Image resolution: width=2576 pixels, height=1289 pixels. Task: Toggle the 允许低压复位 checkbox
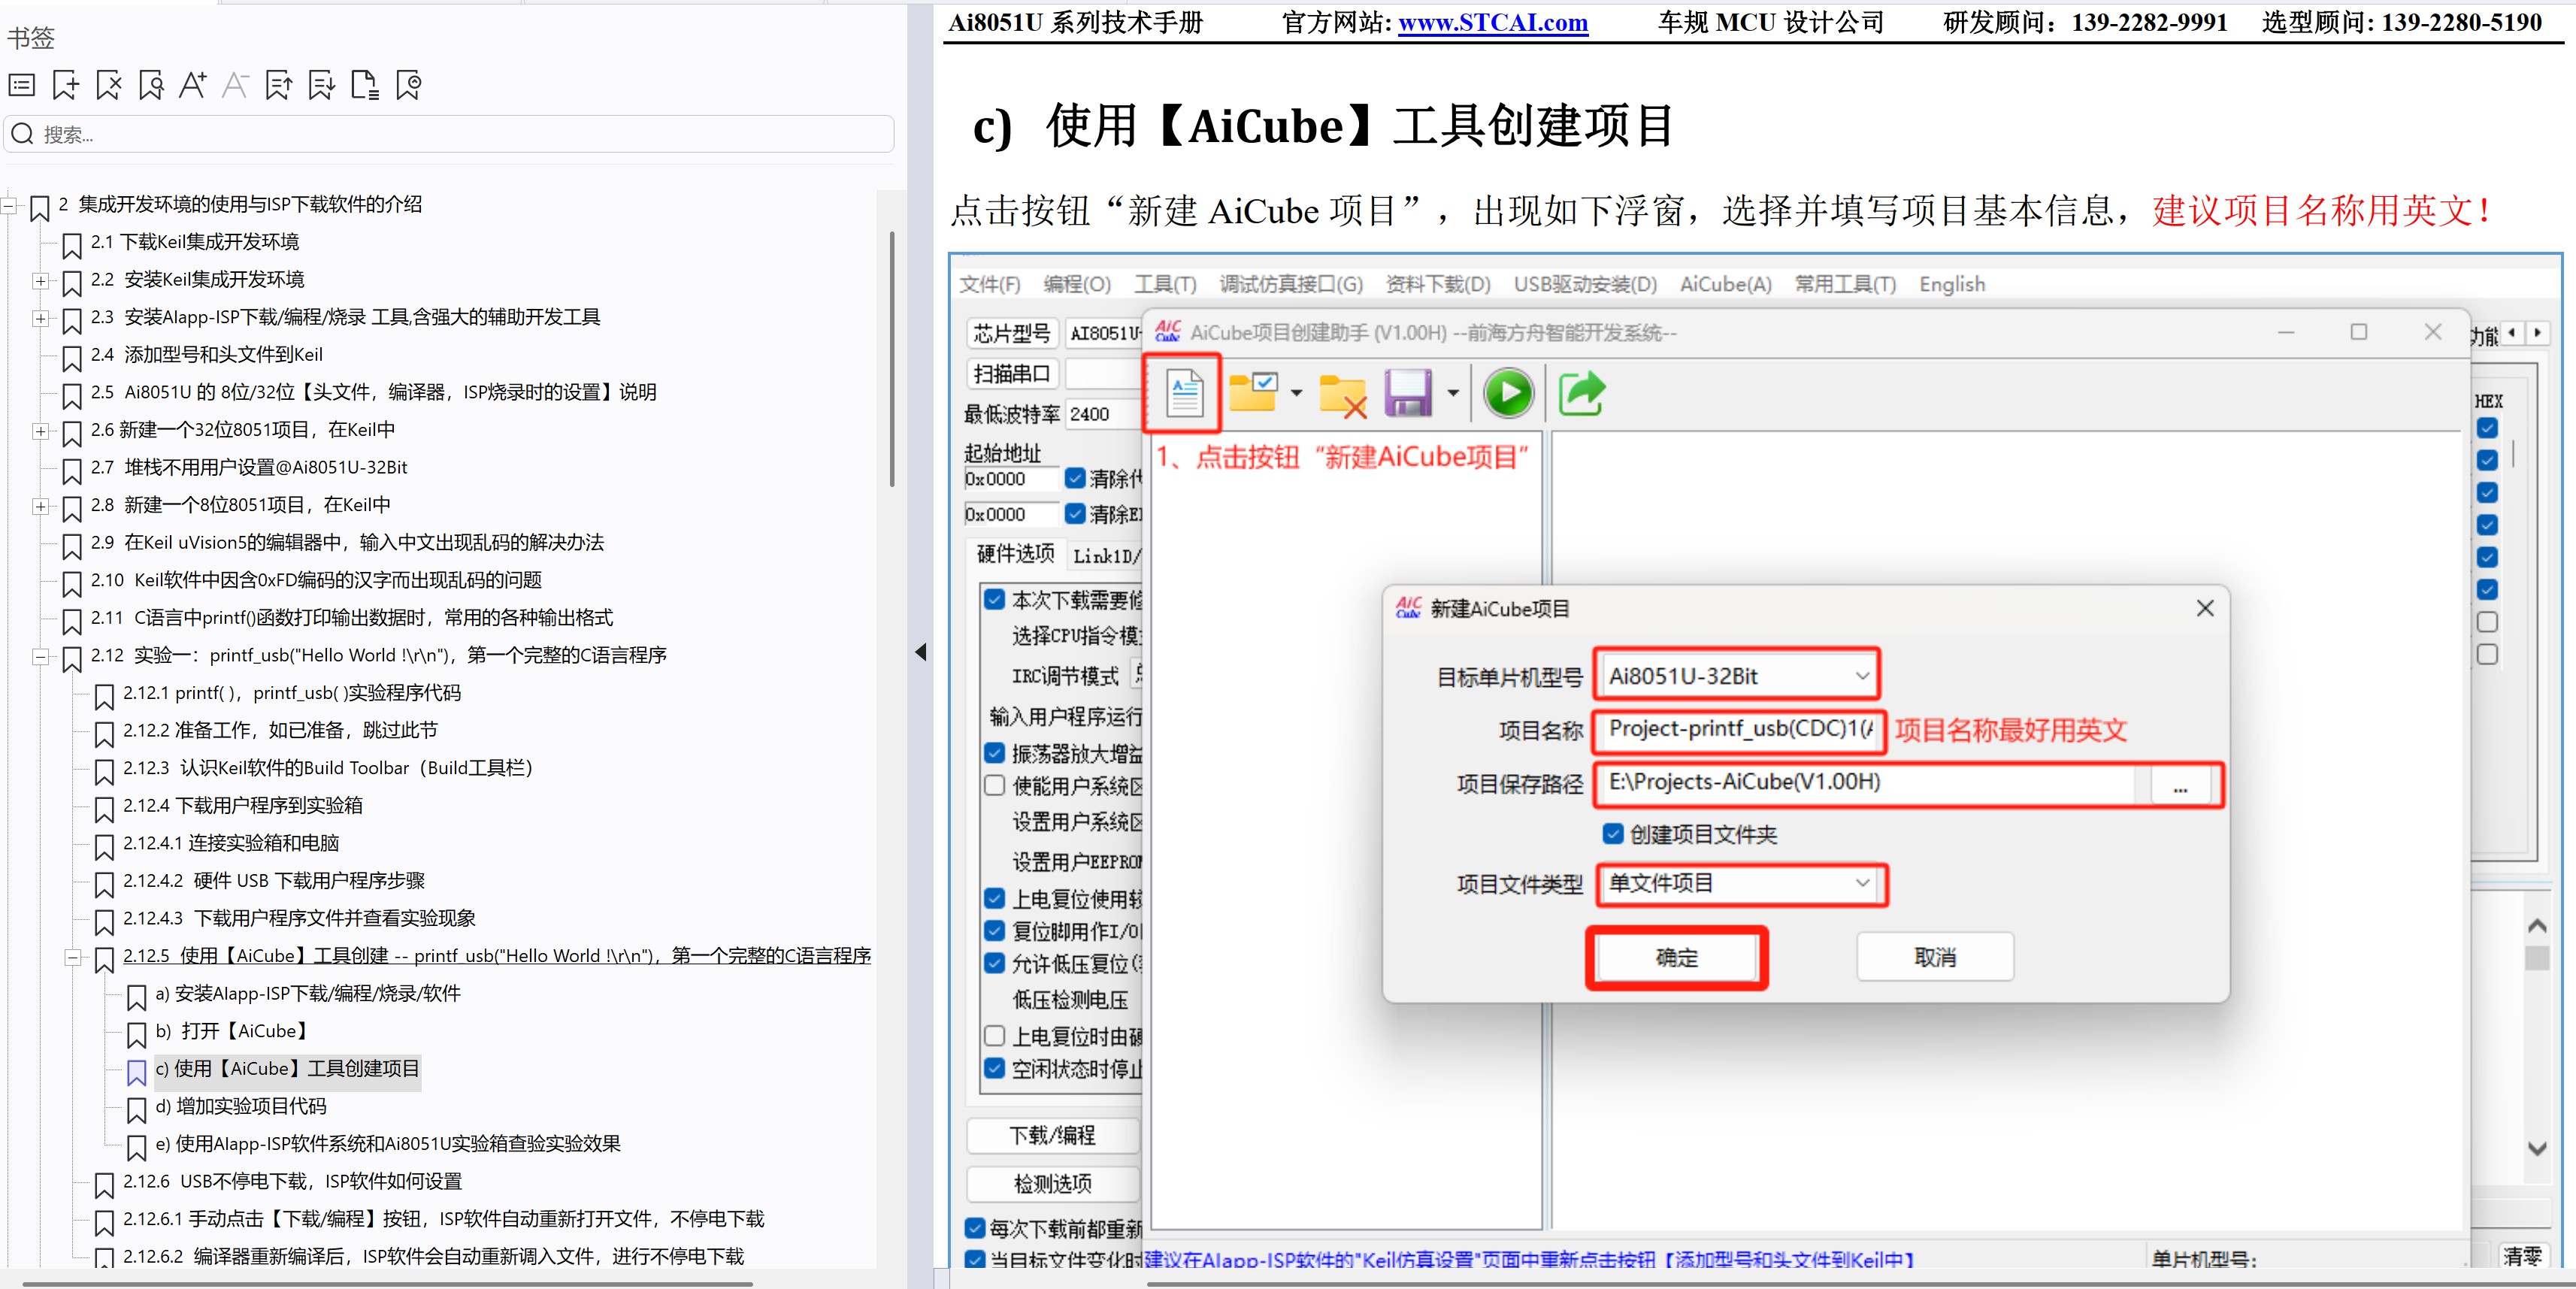tap(994, 963)
